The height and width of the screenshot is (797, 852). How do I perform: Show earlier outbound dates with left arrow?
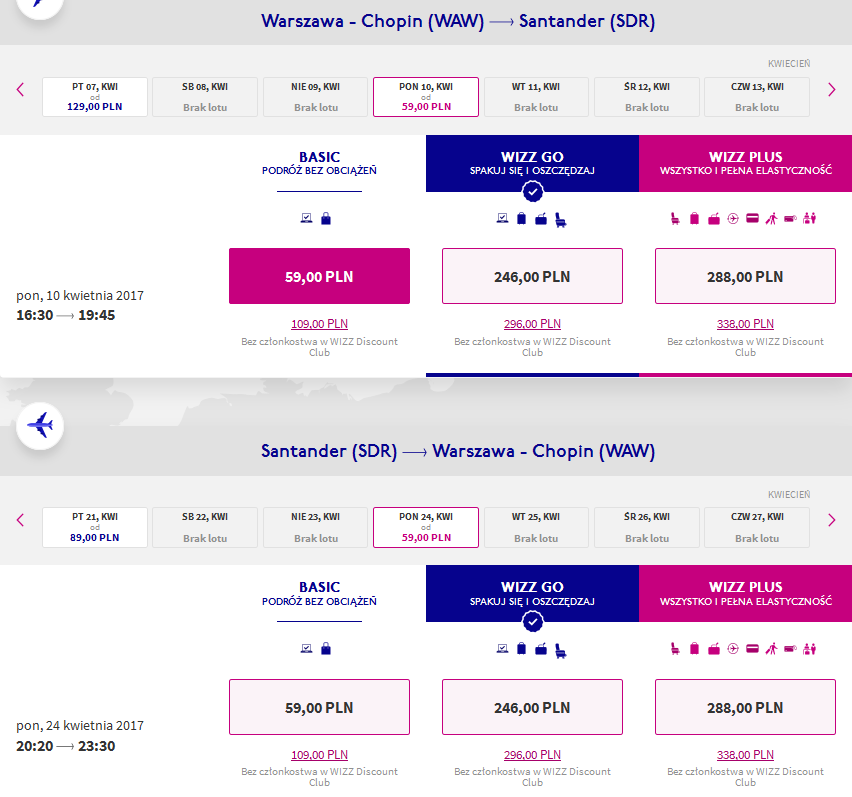click(x=21, y=90)
